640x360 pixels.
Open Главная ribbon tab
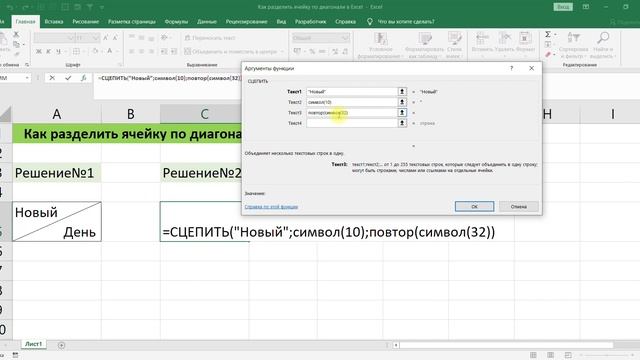(x=26, y=22)
